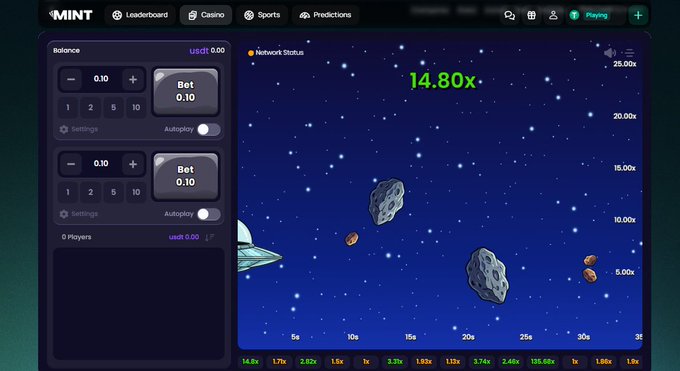
Task: Click the 0 Players label
Action: click(x=76, y=237)
